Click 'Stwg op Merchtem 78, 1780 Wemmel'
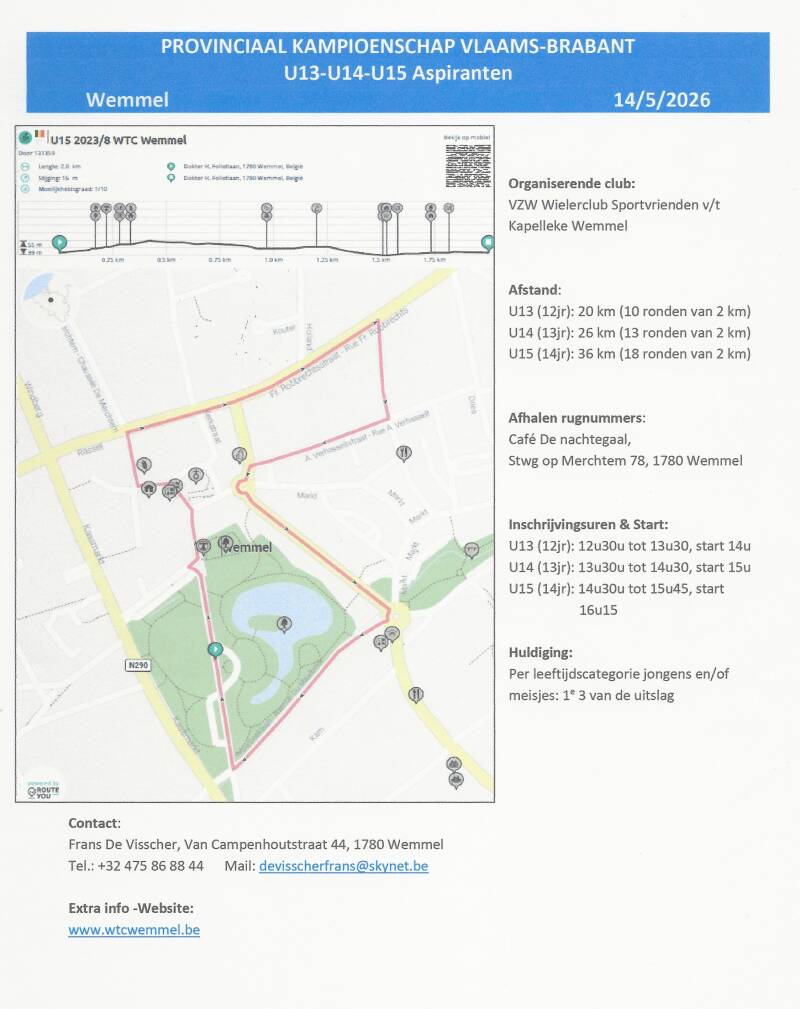Image resolution: width=800 pixels, height=1009 pixels. [x=626, y=461]
